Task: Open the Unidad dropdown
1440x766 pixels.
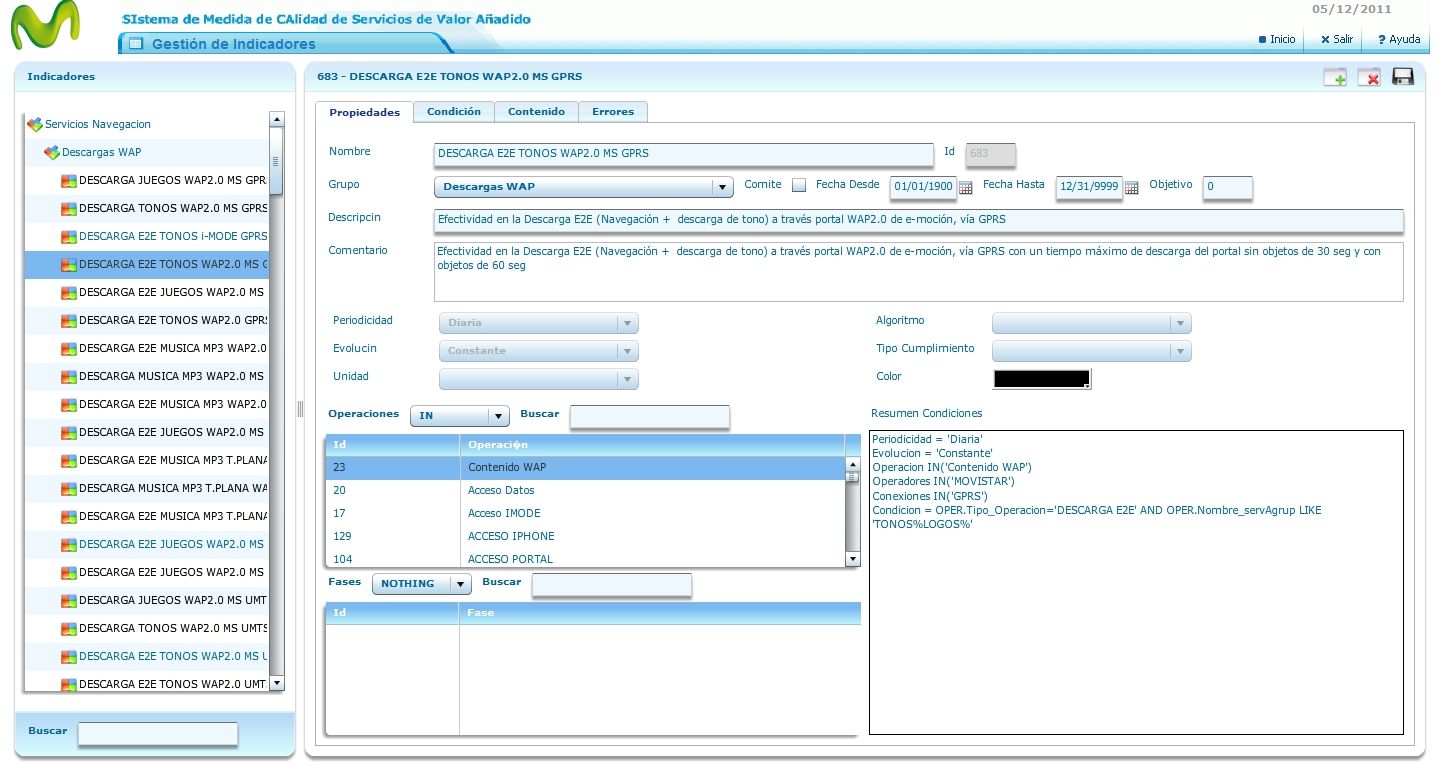Action: coord(538,379)
